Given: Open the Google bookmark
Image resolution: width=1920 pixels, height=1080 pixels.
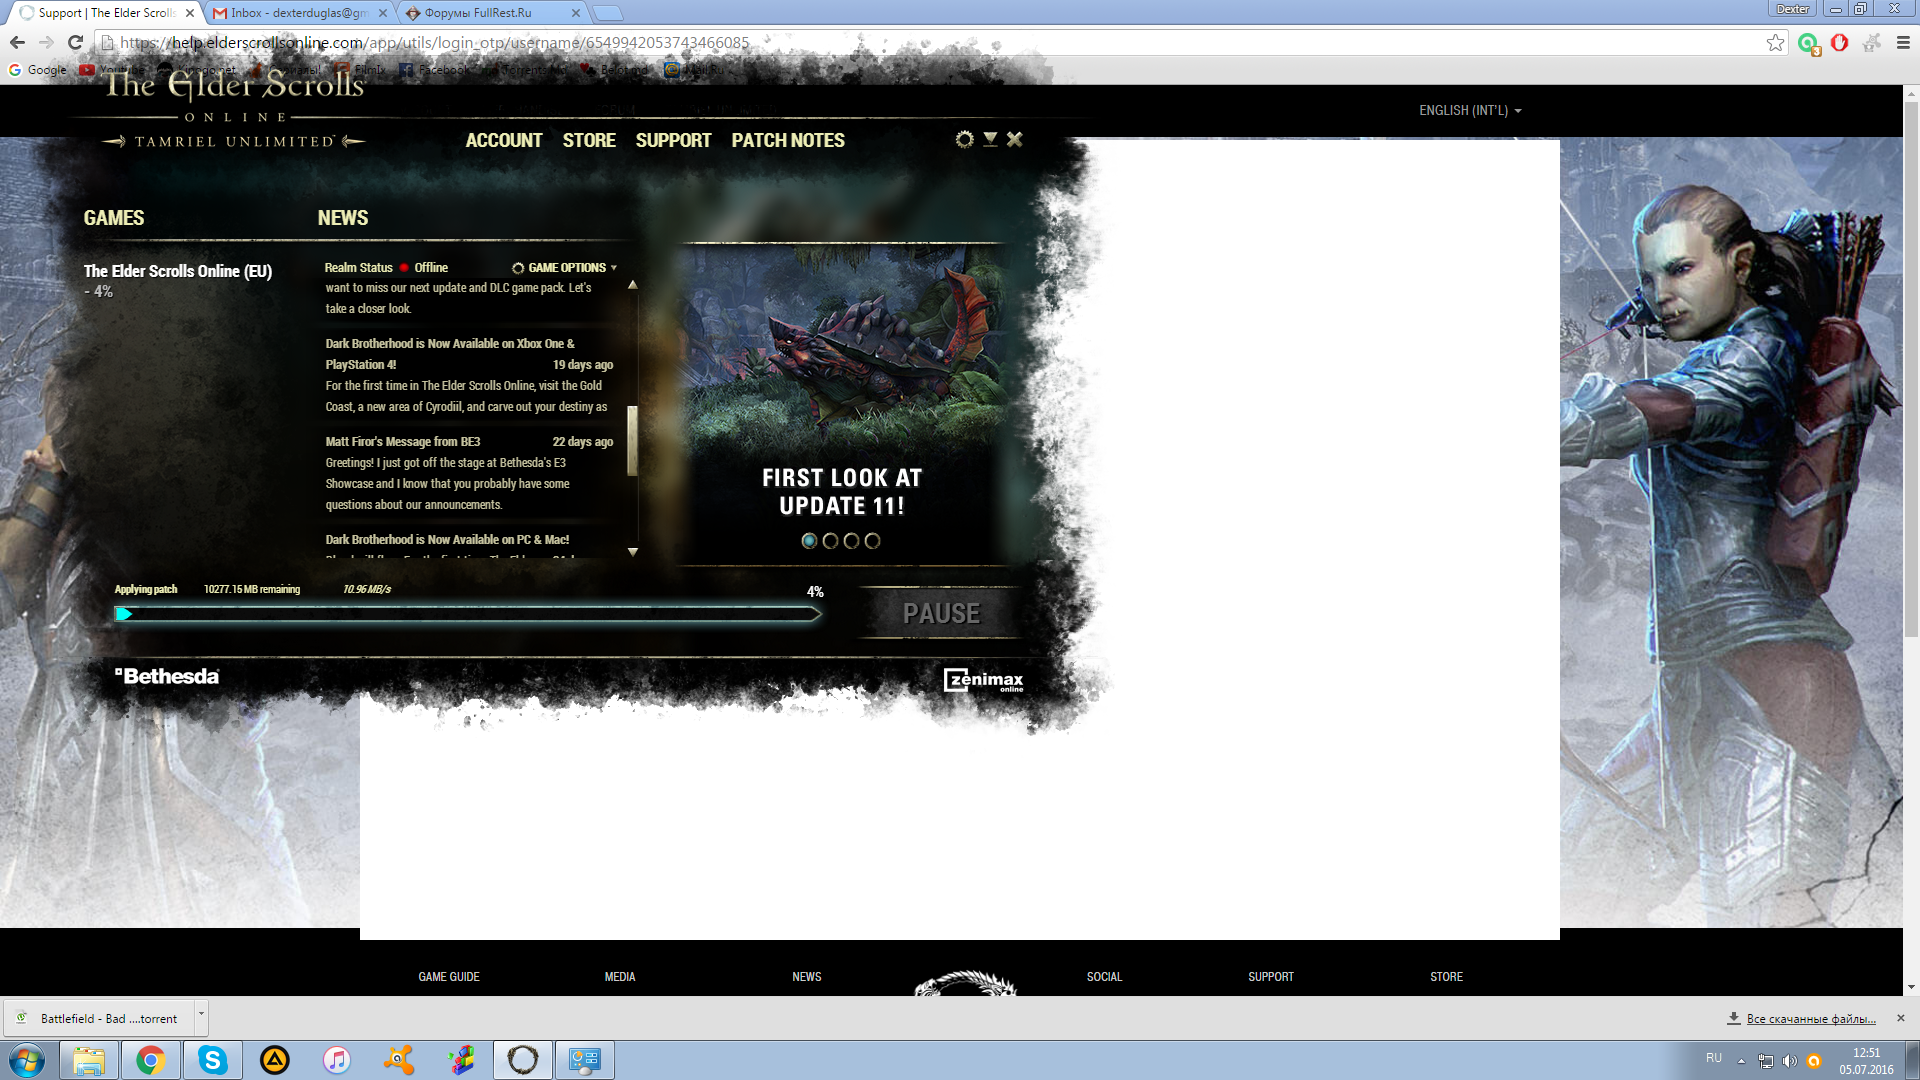Looking at the screenshot, I should 38,70.
